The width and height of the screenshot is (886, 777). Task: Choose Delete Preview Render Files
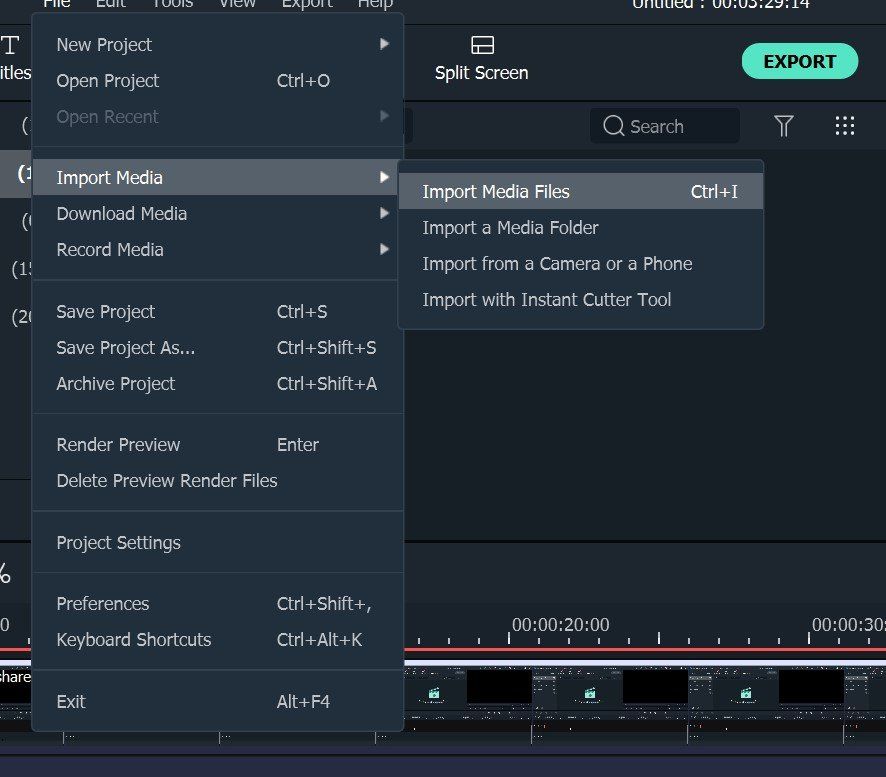pos(218,481)
